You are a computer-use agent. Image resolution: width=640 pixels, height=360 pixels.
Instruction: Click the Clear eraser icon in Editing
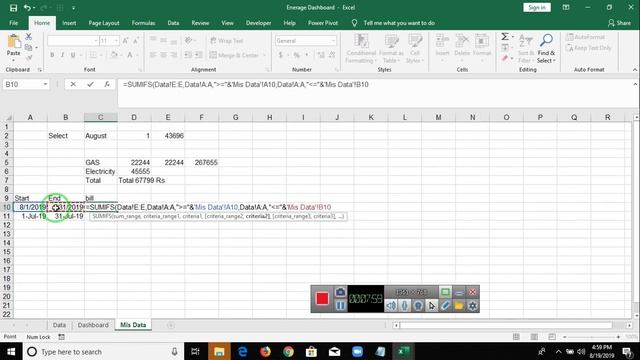click(505, 58)
